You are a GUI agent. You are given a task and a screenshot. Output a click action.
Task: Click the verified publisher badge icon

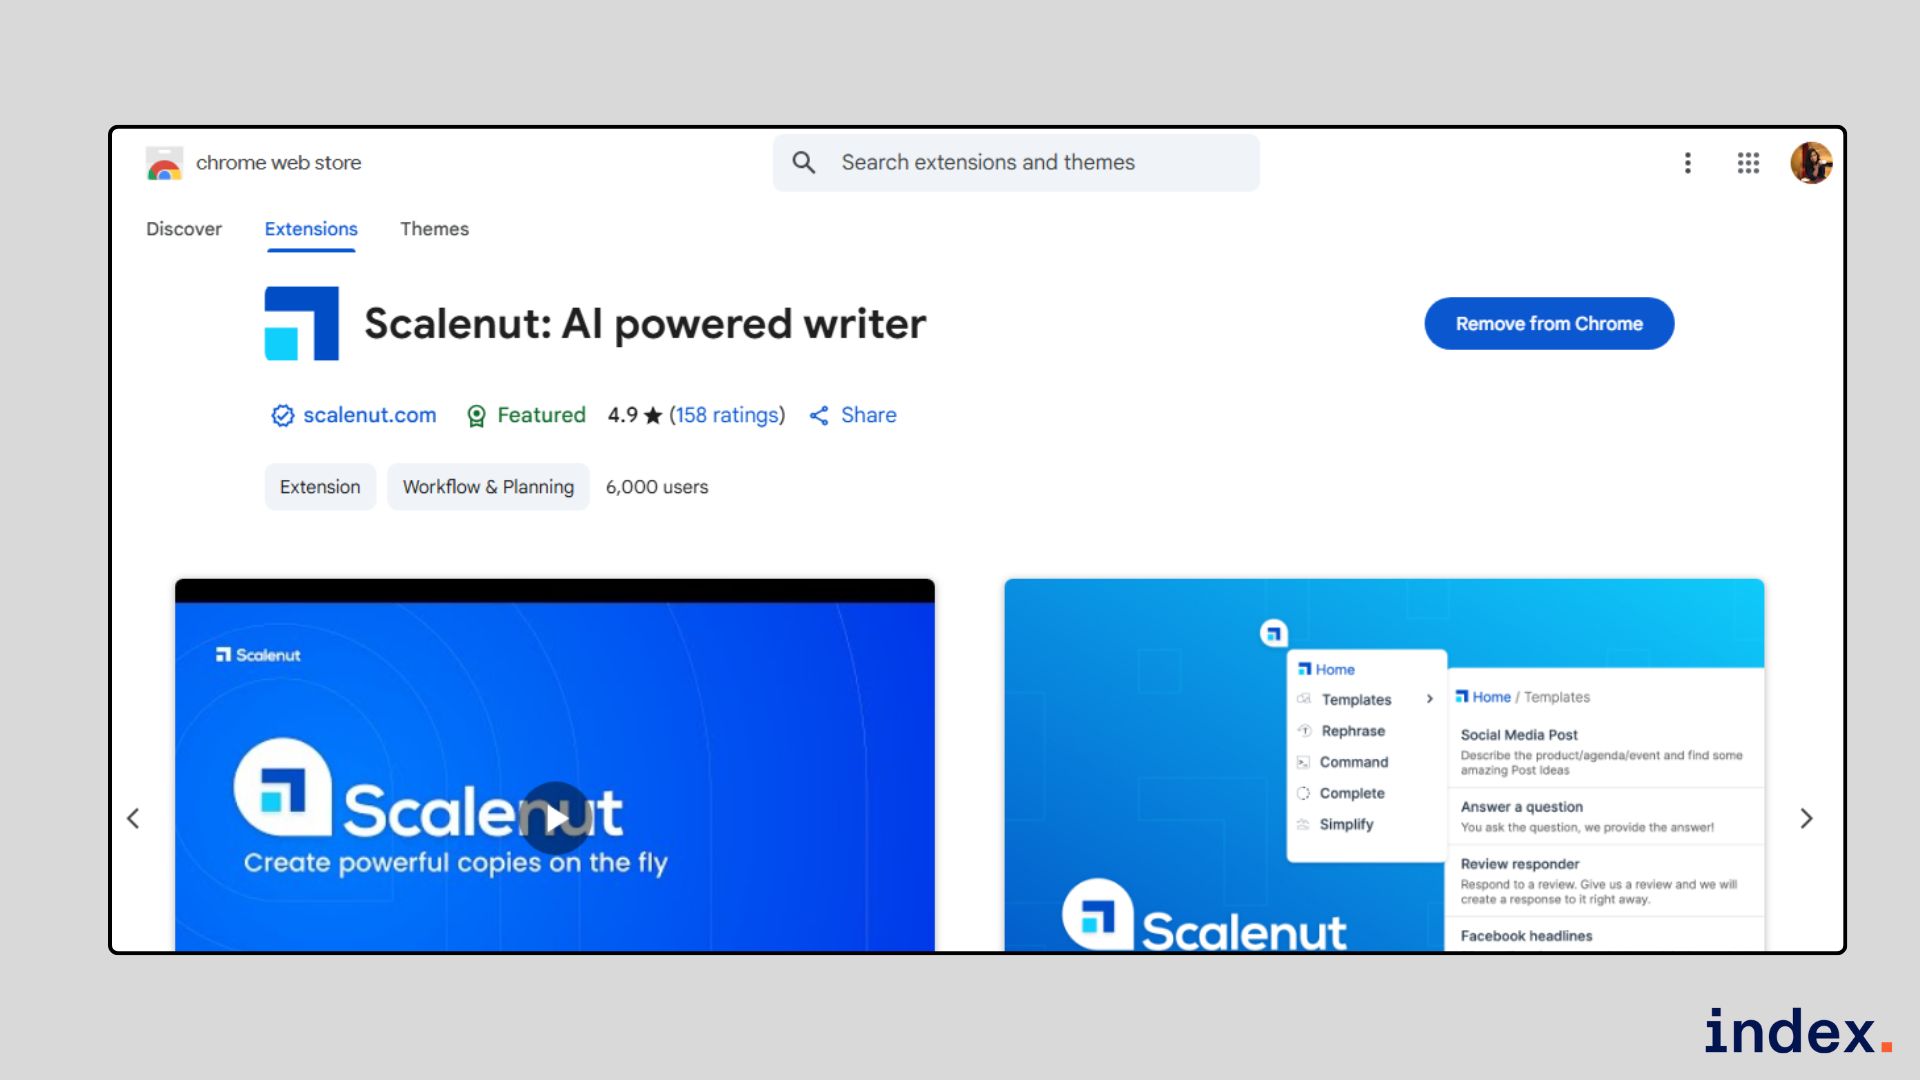[281, 415]
